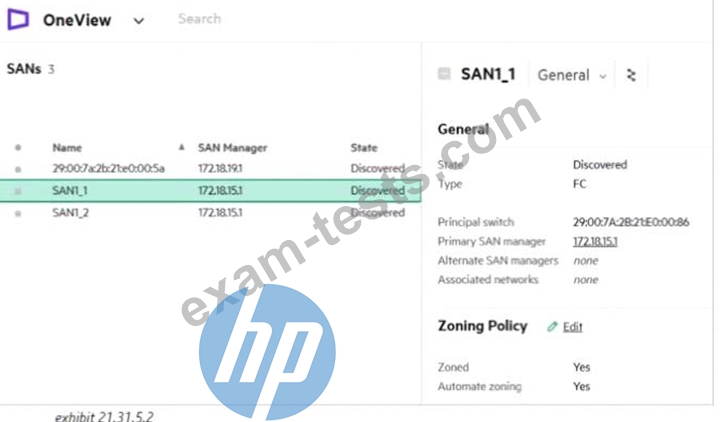Sort by the State column header
The height and width of the screenshot is (422, 720).
(x=364, y=147)
